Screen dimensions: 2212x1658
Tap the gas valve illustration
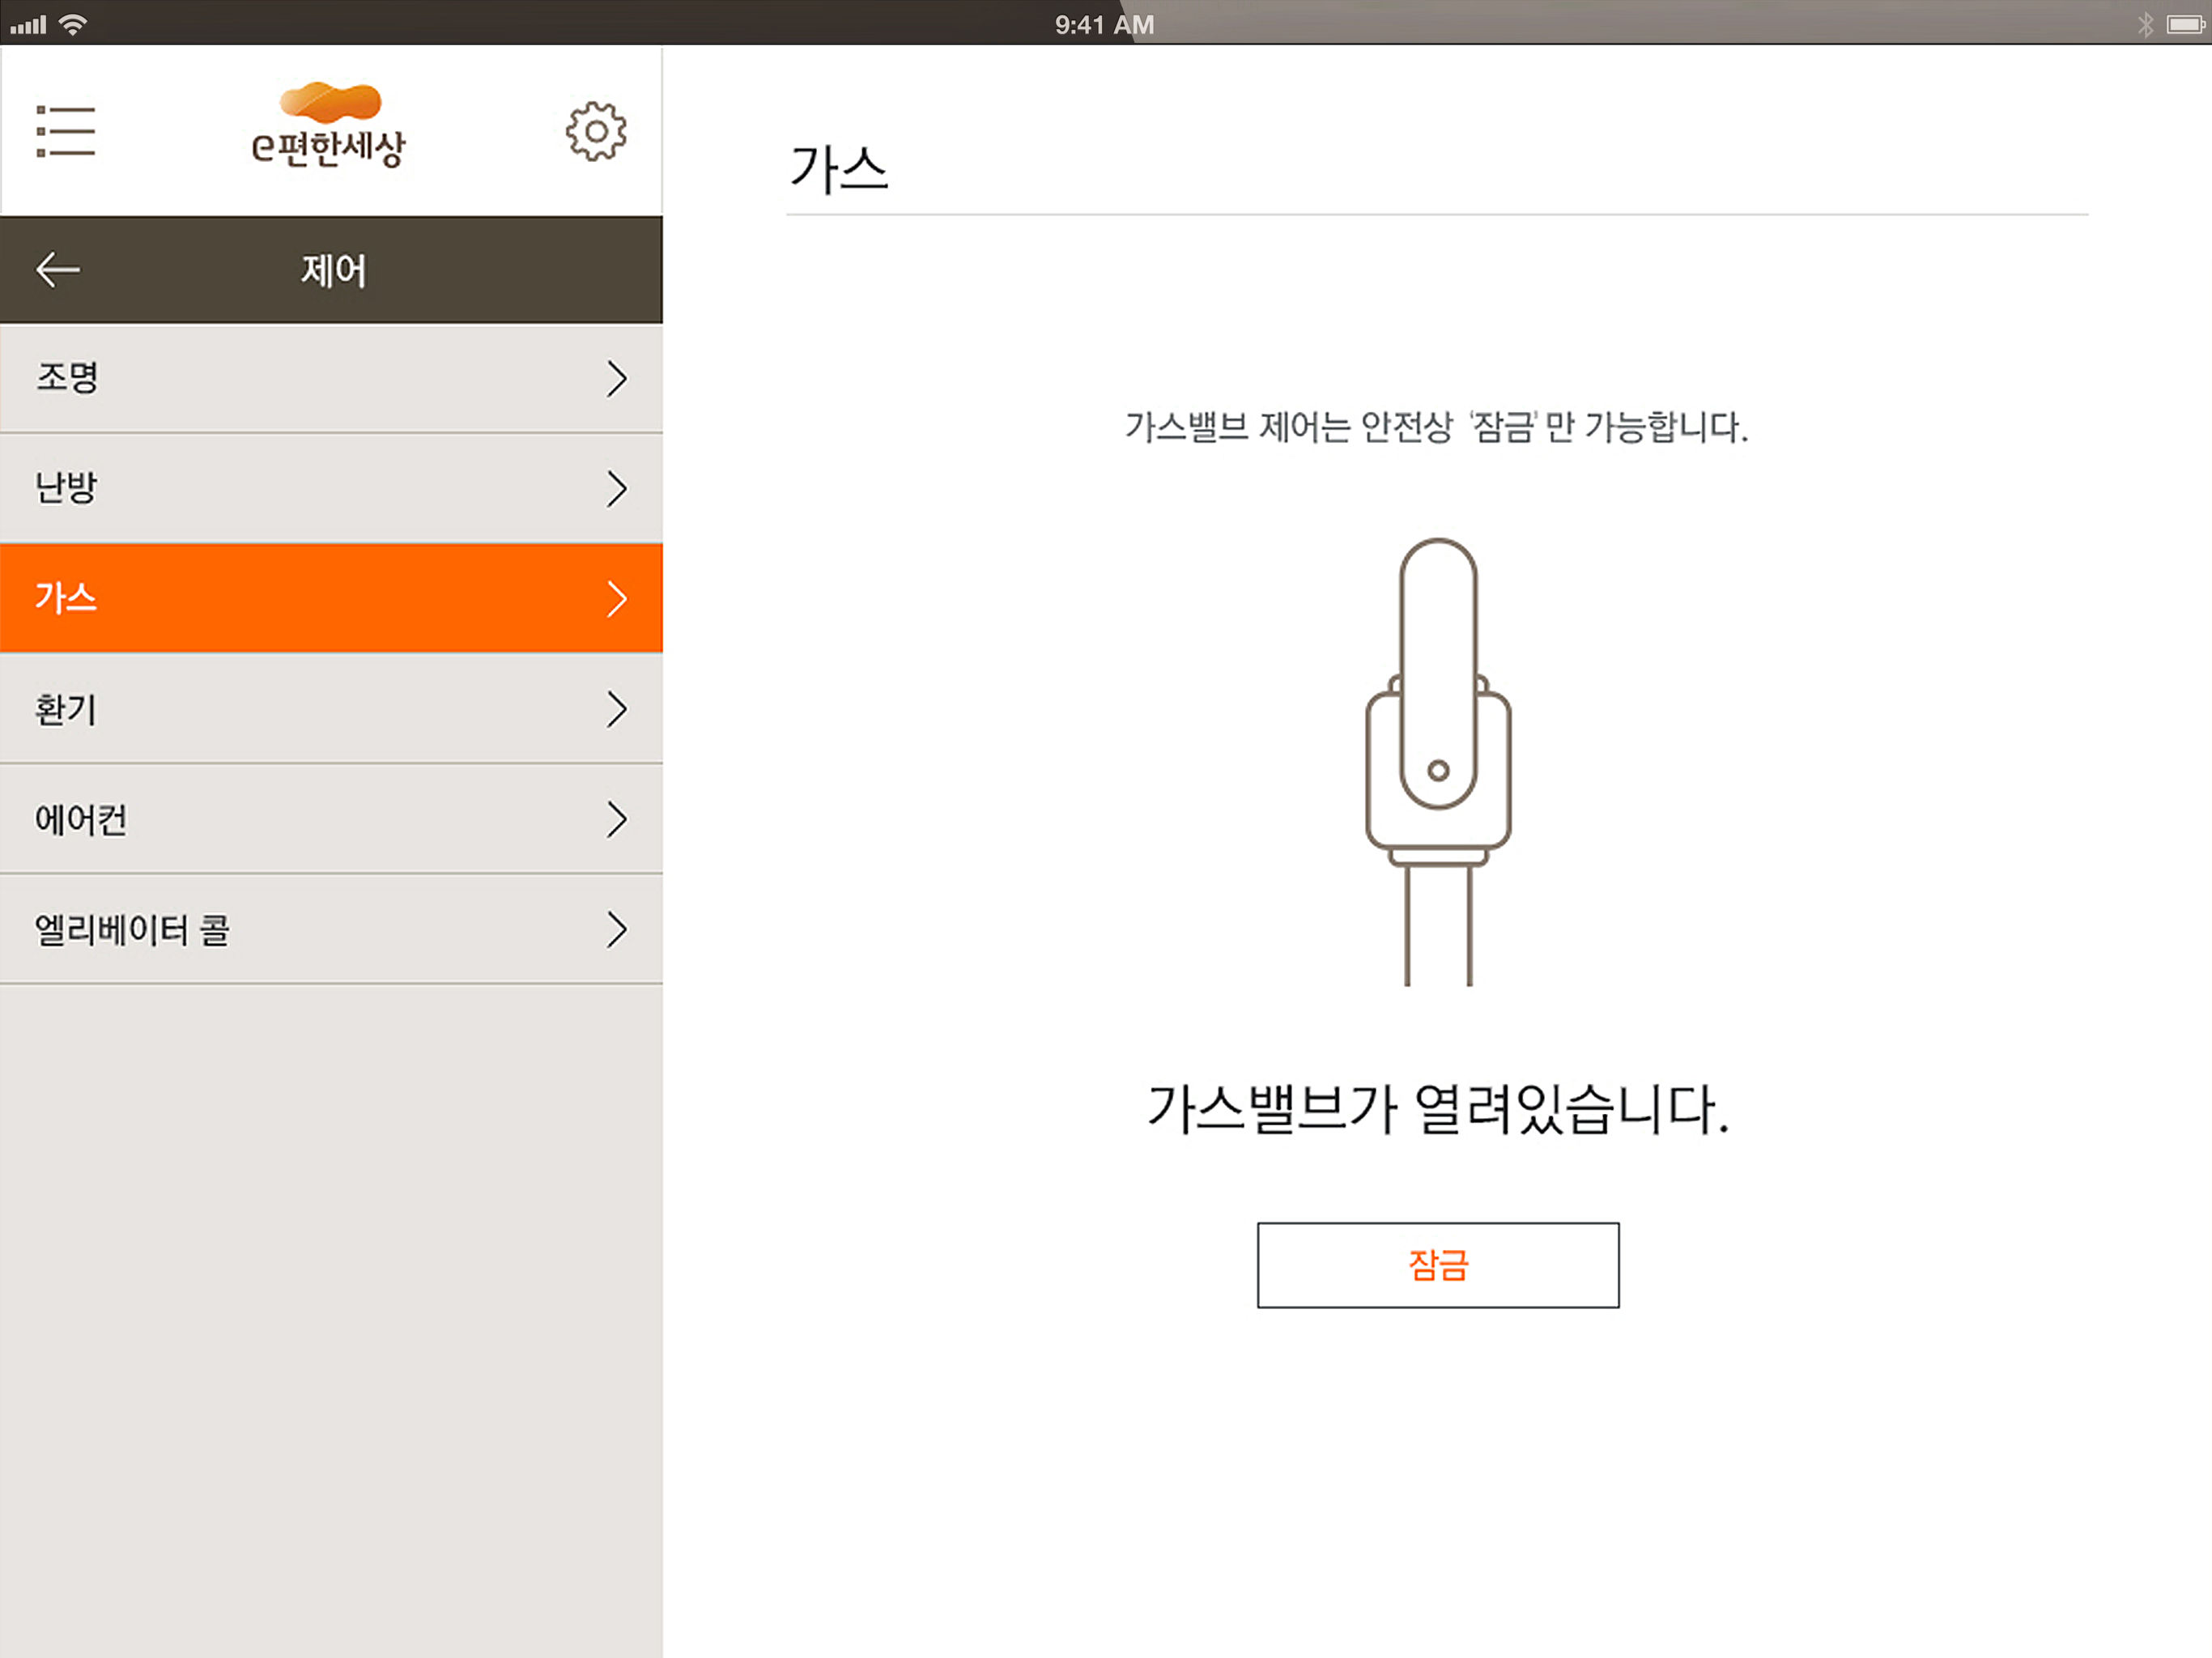[x=1438, y=762]
